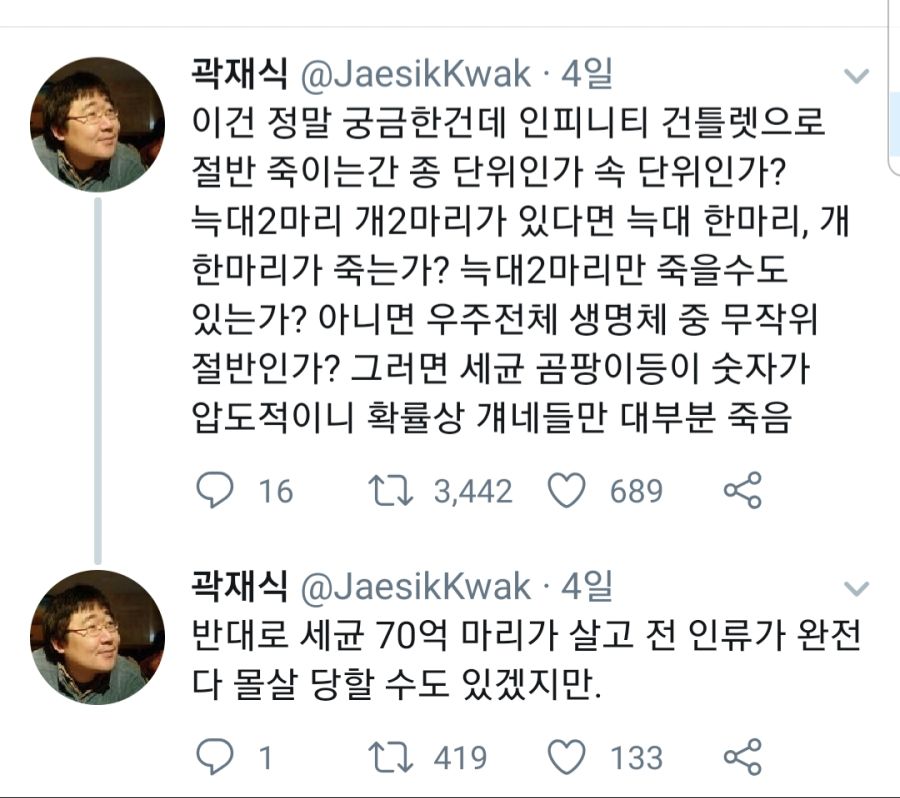Click reply icon on the tweet with 1 reply

click(x=213, y=756)
